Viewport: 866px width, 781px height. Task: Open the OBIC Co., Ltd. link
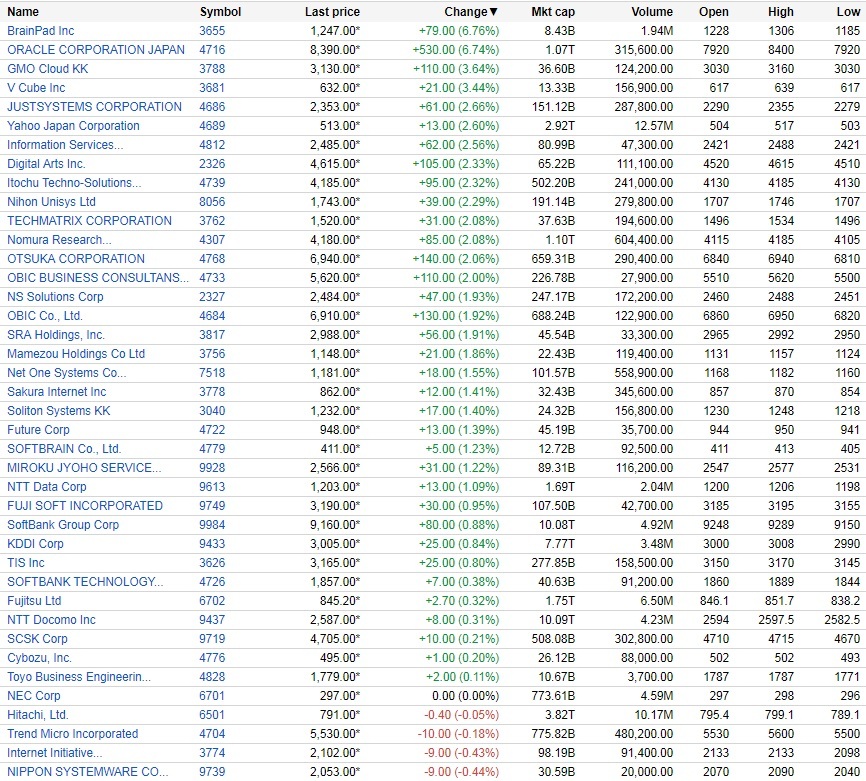pos(45,316)
